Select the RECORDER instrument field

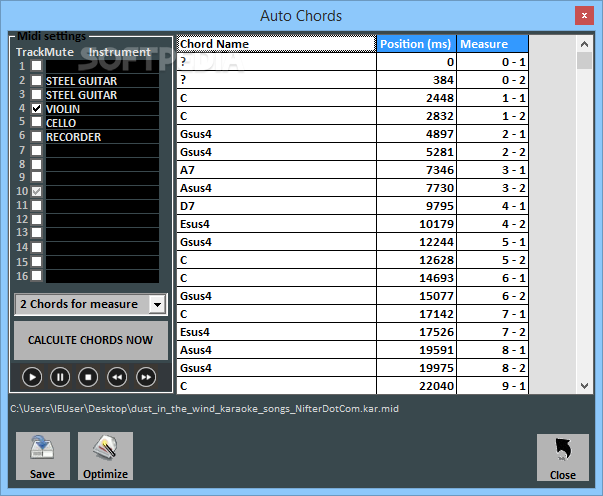(102, 137)
